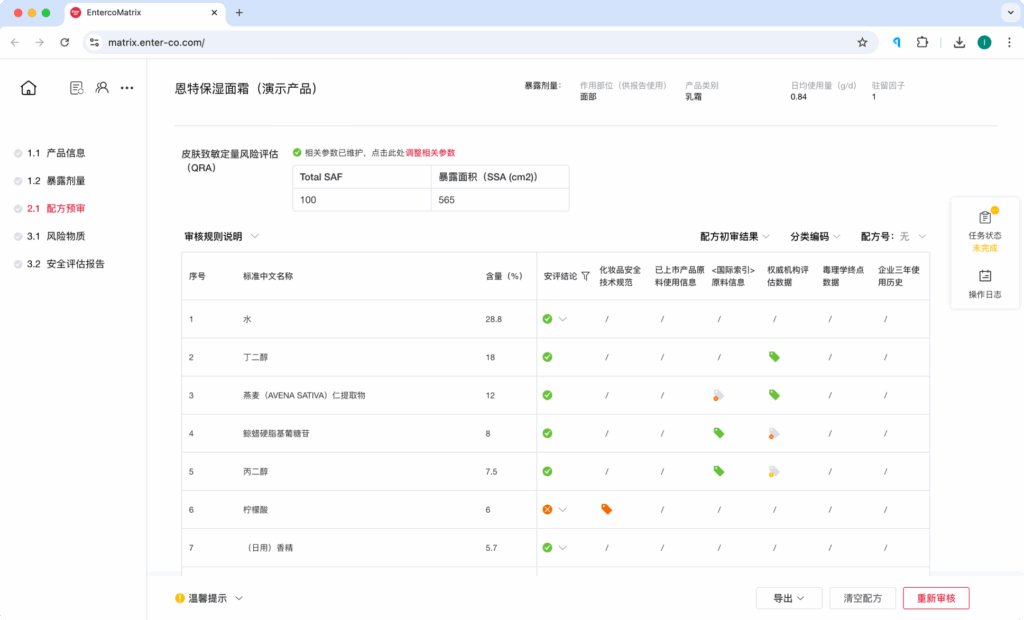
Task: Click the 调整相关参数 link
Action: pos(430,153)
